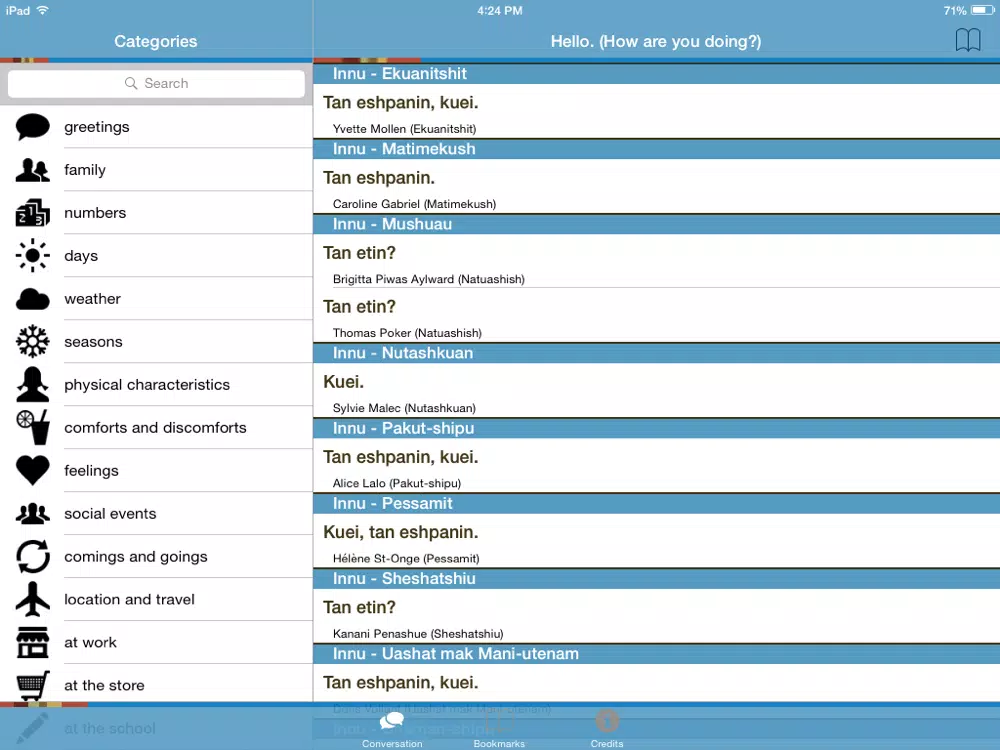Image resolution: width=1000 pixels, height=750 pixels.
Task: Tap the 4:24 PM clock
Action: point(499,11)
